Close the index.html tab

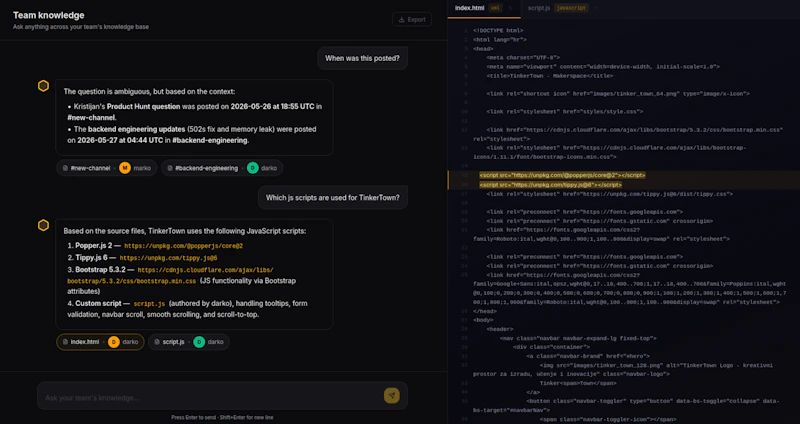(510, 8)
